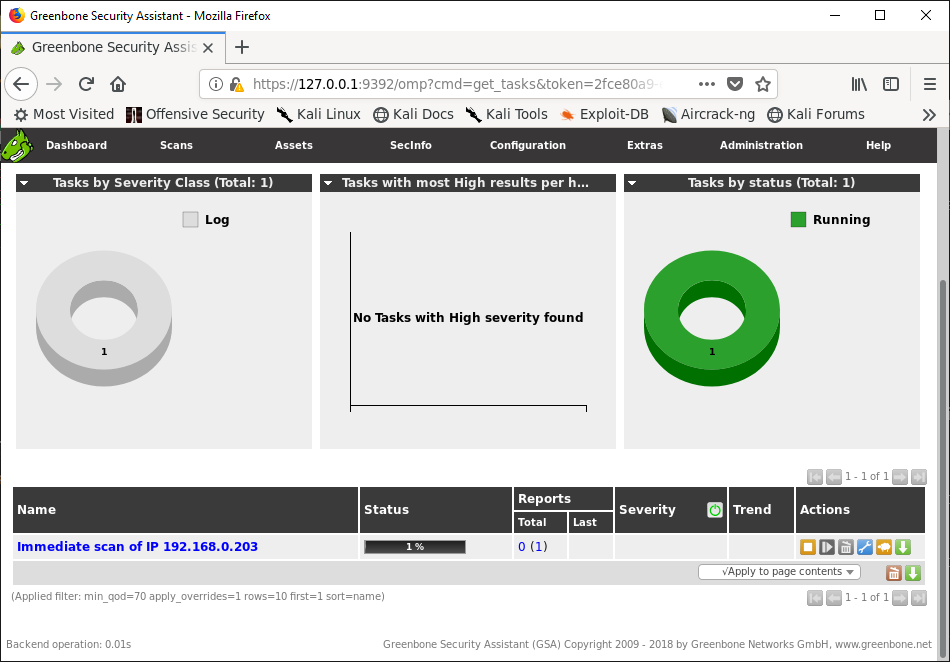Save the page to Pocket
Screen dimensions: 950x662
point(735,84)
